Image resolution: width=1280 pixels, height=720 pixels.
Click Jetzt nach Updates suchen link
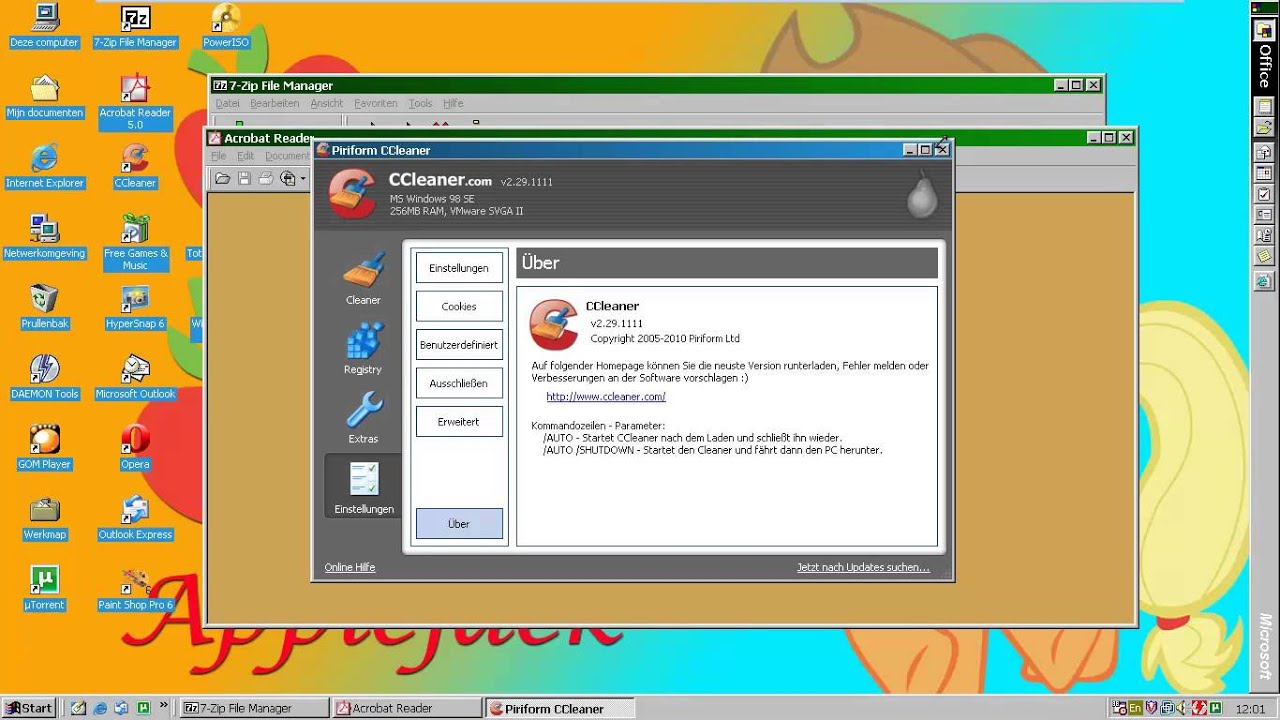tap(863, 567)
